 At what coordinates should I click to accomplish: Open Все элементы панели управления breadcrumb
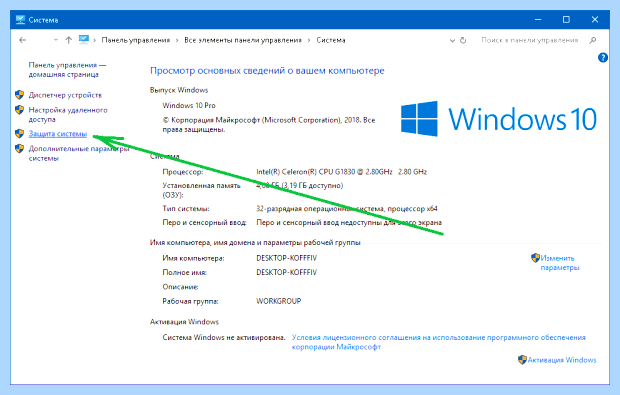pos(243,40)
